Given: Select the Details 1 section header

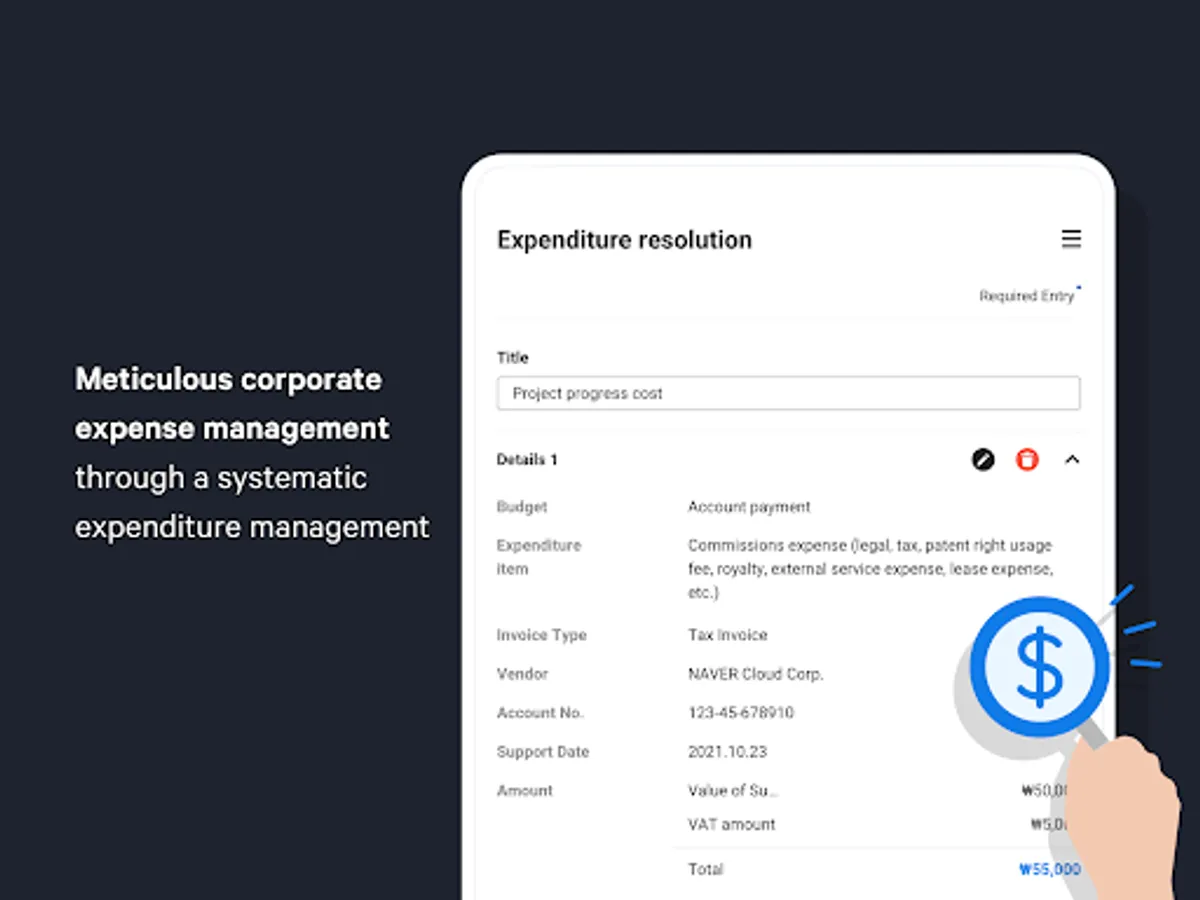Looking at the screenshot, I should (x=526, y=460).
